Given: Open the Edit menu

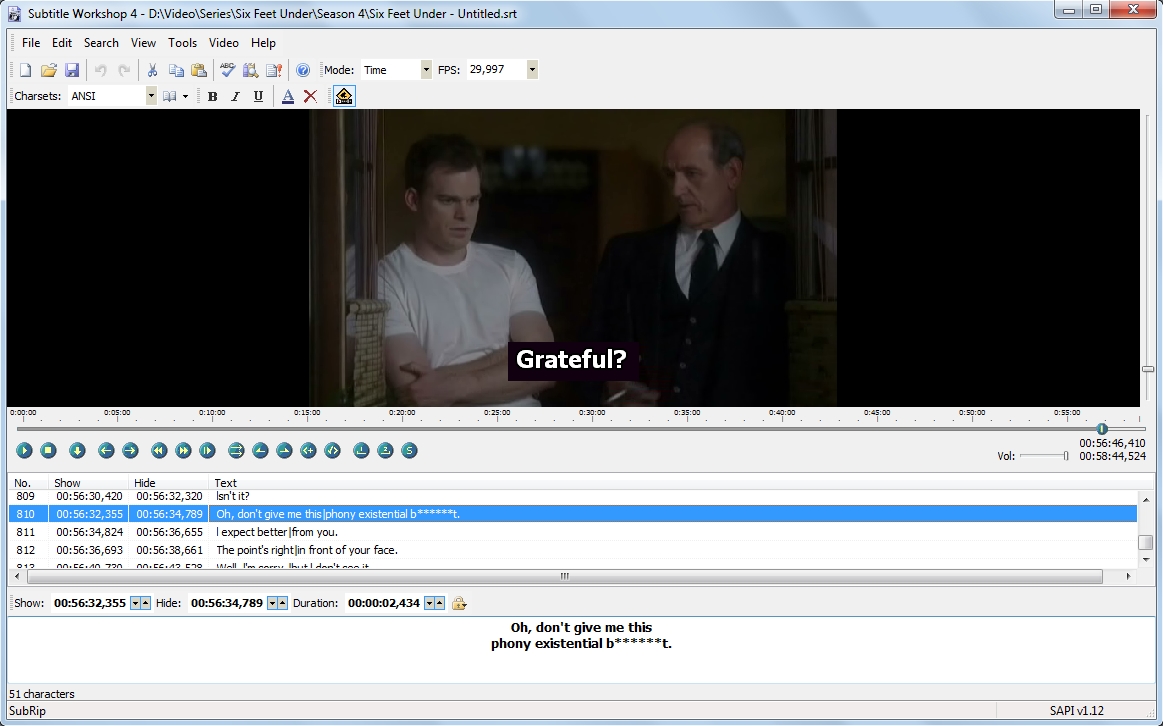Looking at the screenshot, I should (x=62, y=43).
